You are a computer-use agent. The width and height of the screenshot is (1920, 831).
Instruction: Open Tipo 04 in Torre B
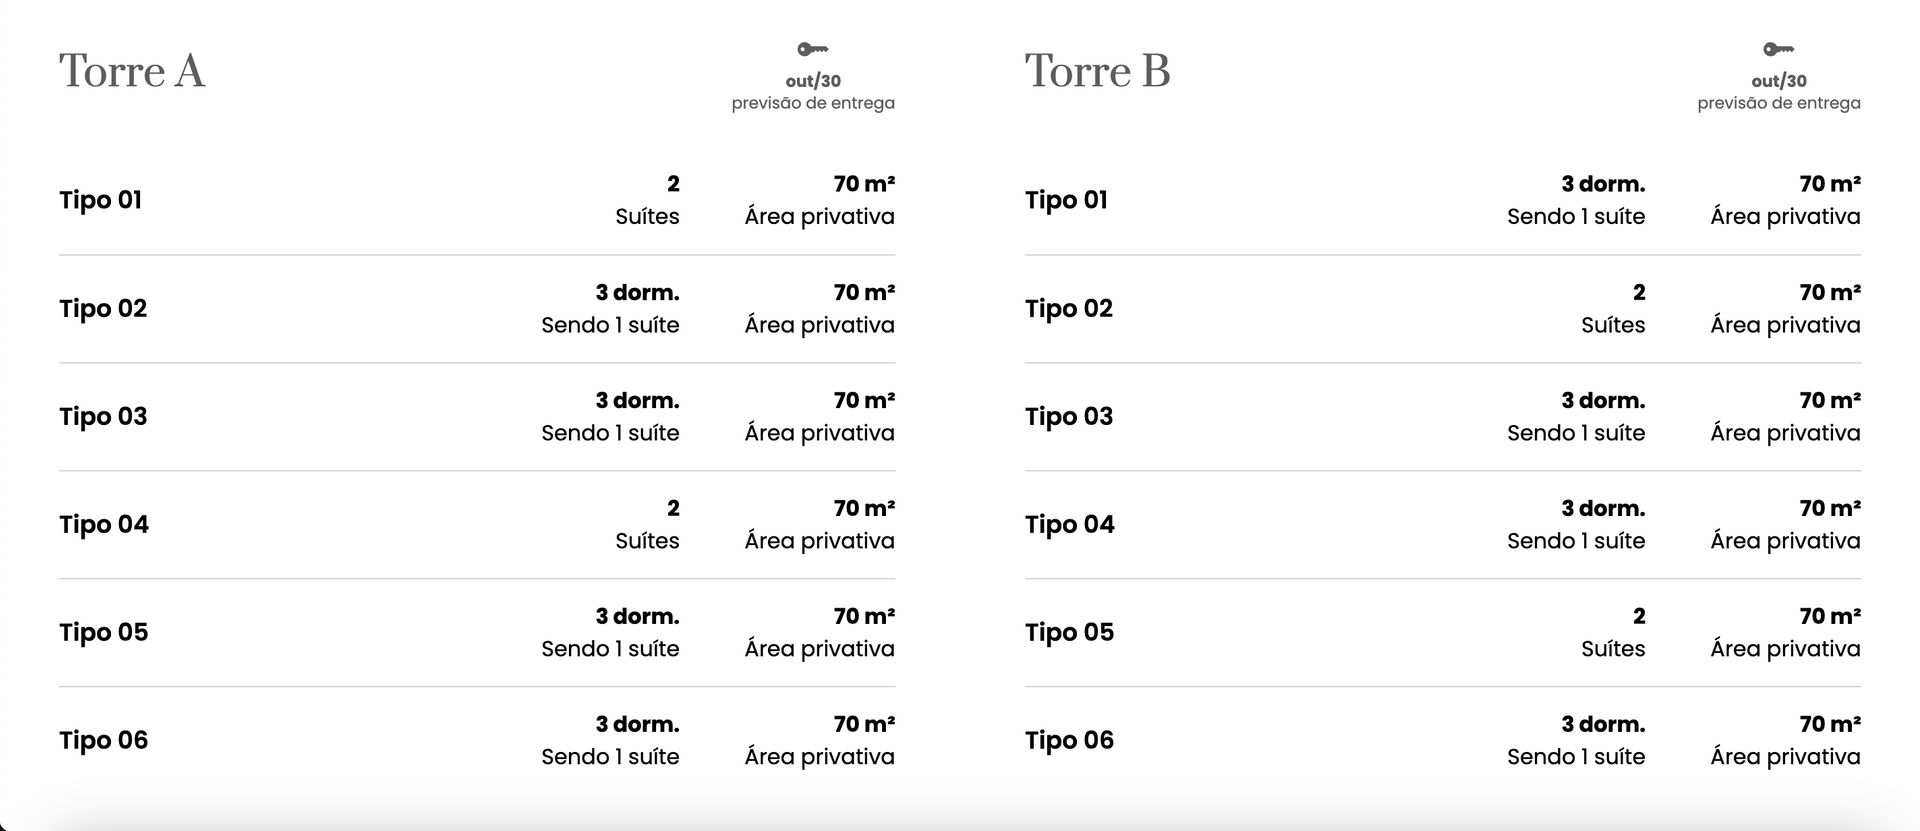point(1070,524)
